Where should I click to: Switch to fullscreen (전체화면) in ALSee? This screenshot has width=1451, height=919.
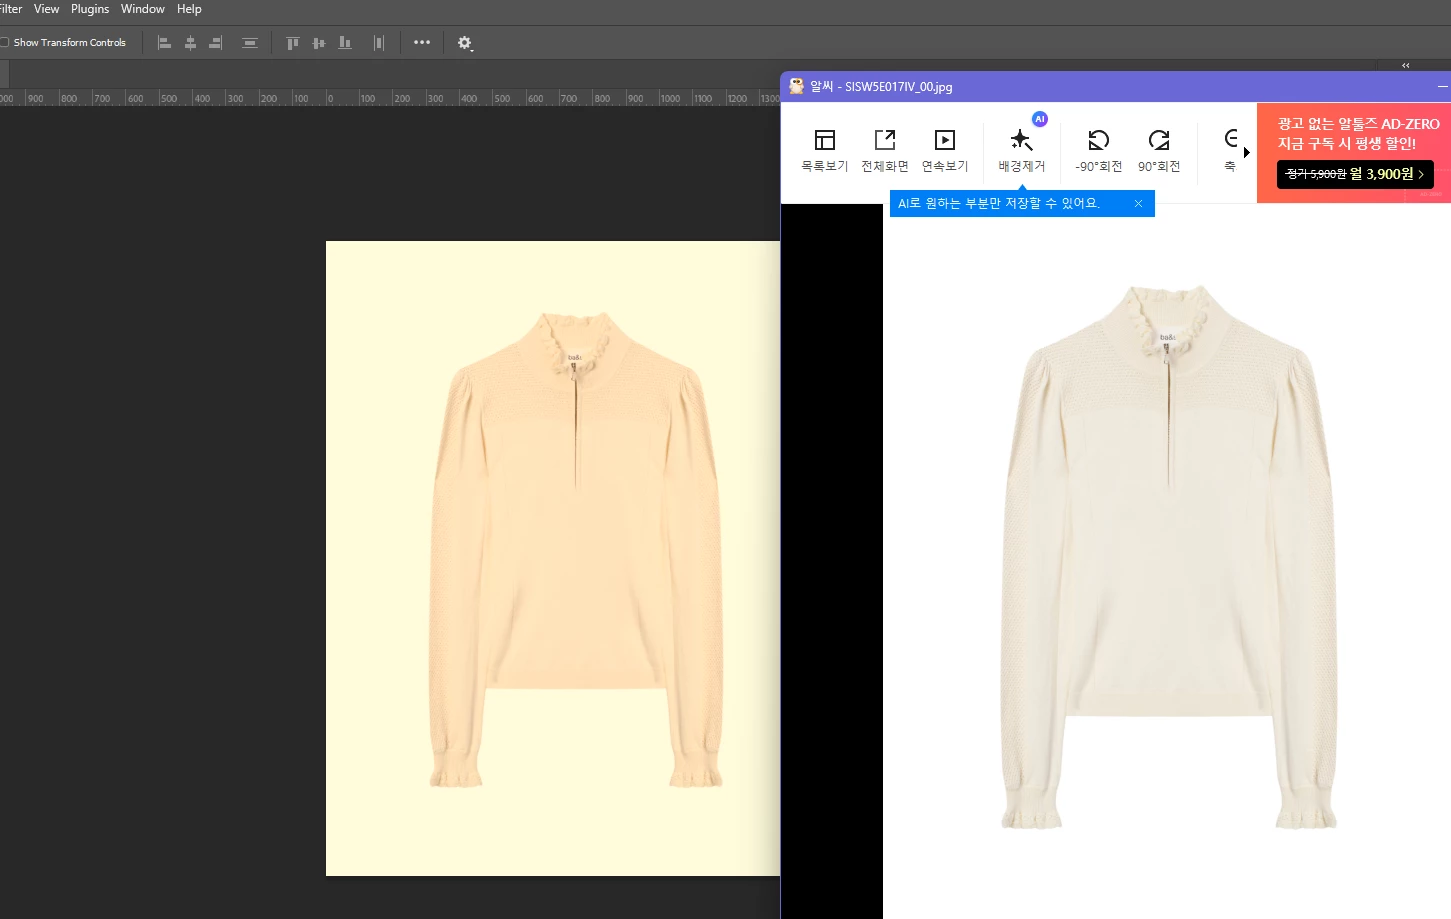coord(885,151)
